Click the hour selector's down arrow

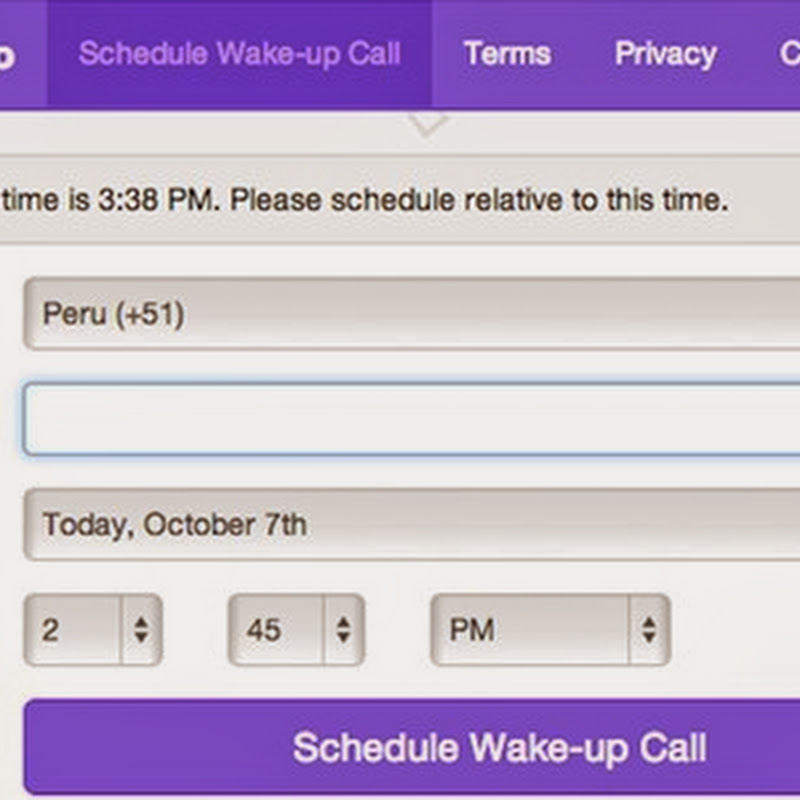[141, 638]
